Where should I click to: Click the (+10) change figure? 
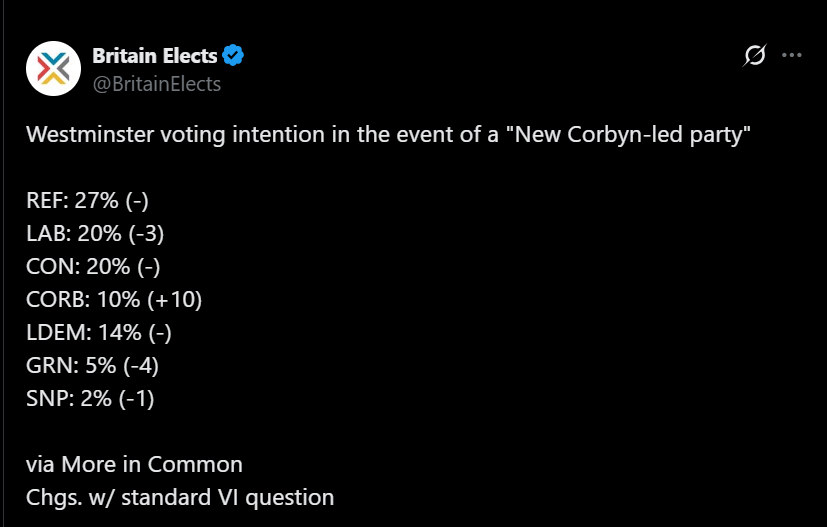175,300
